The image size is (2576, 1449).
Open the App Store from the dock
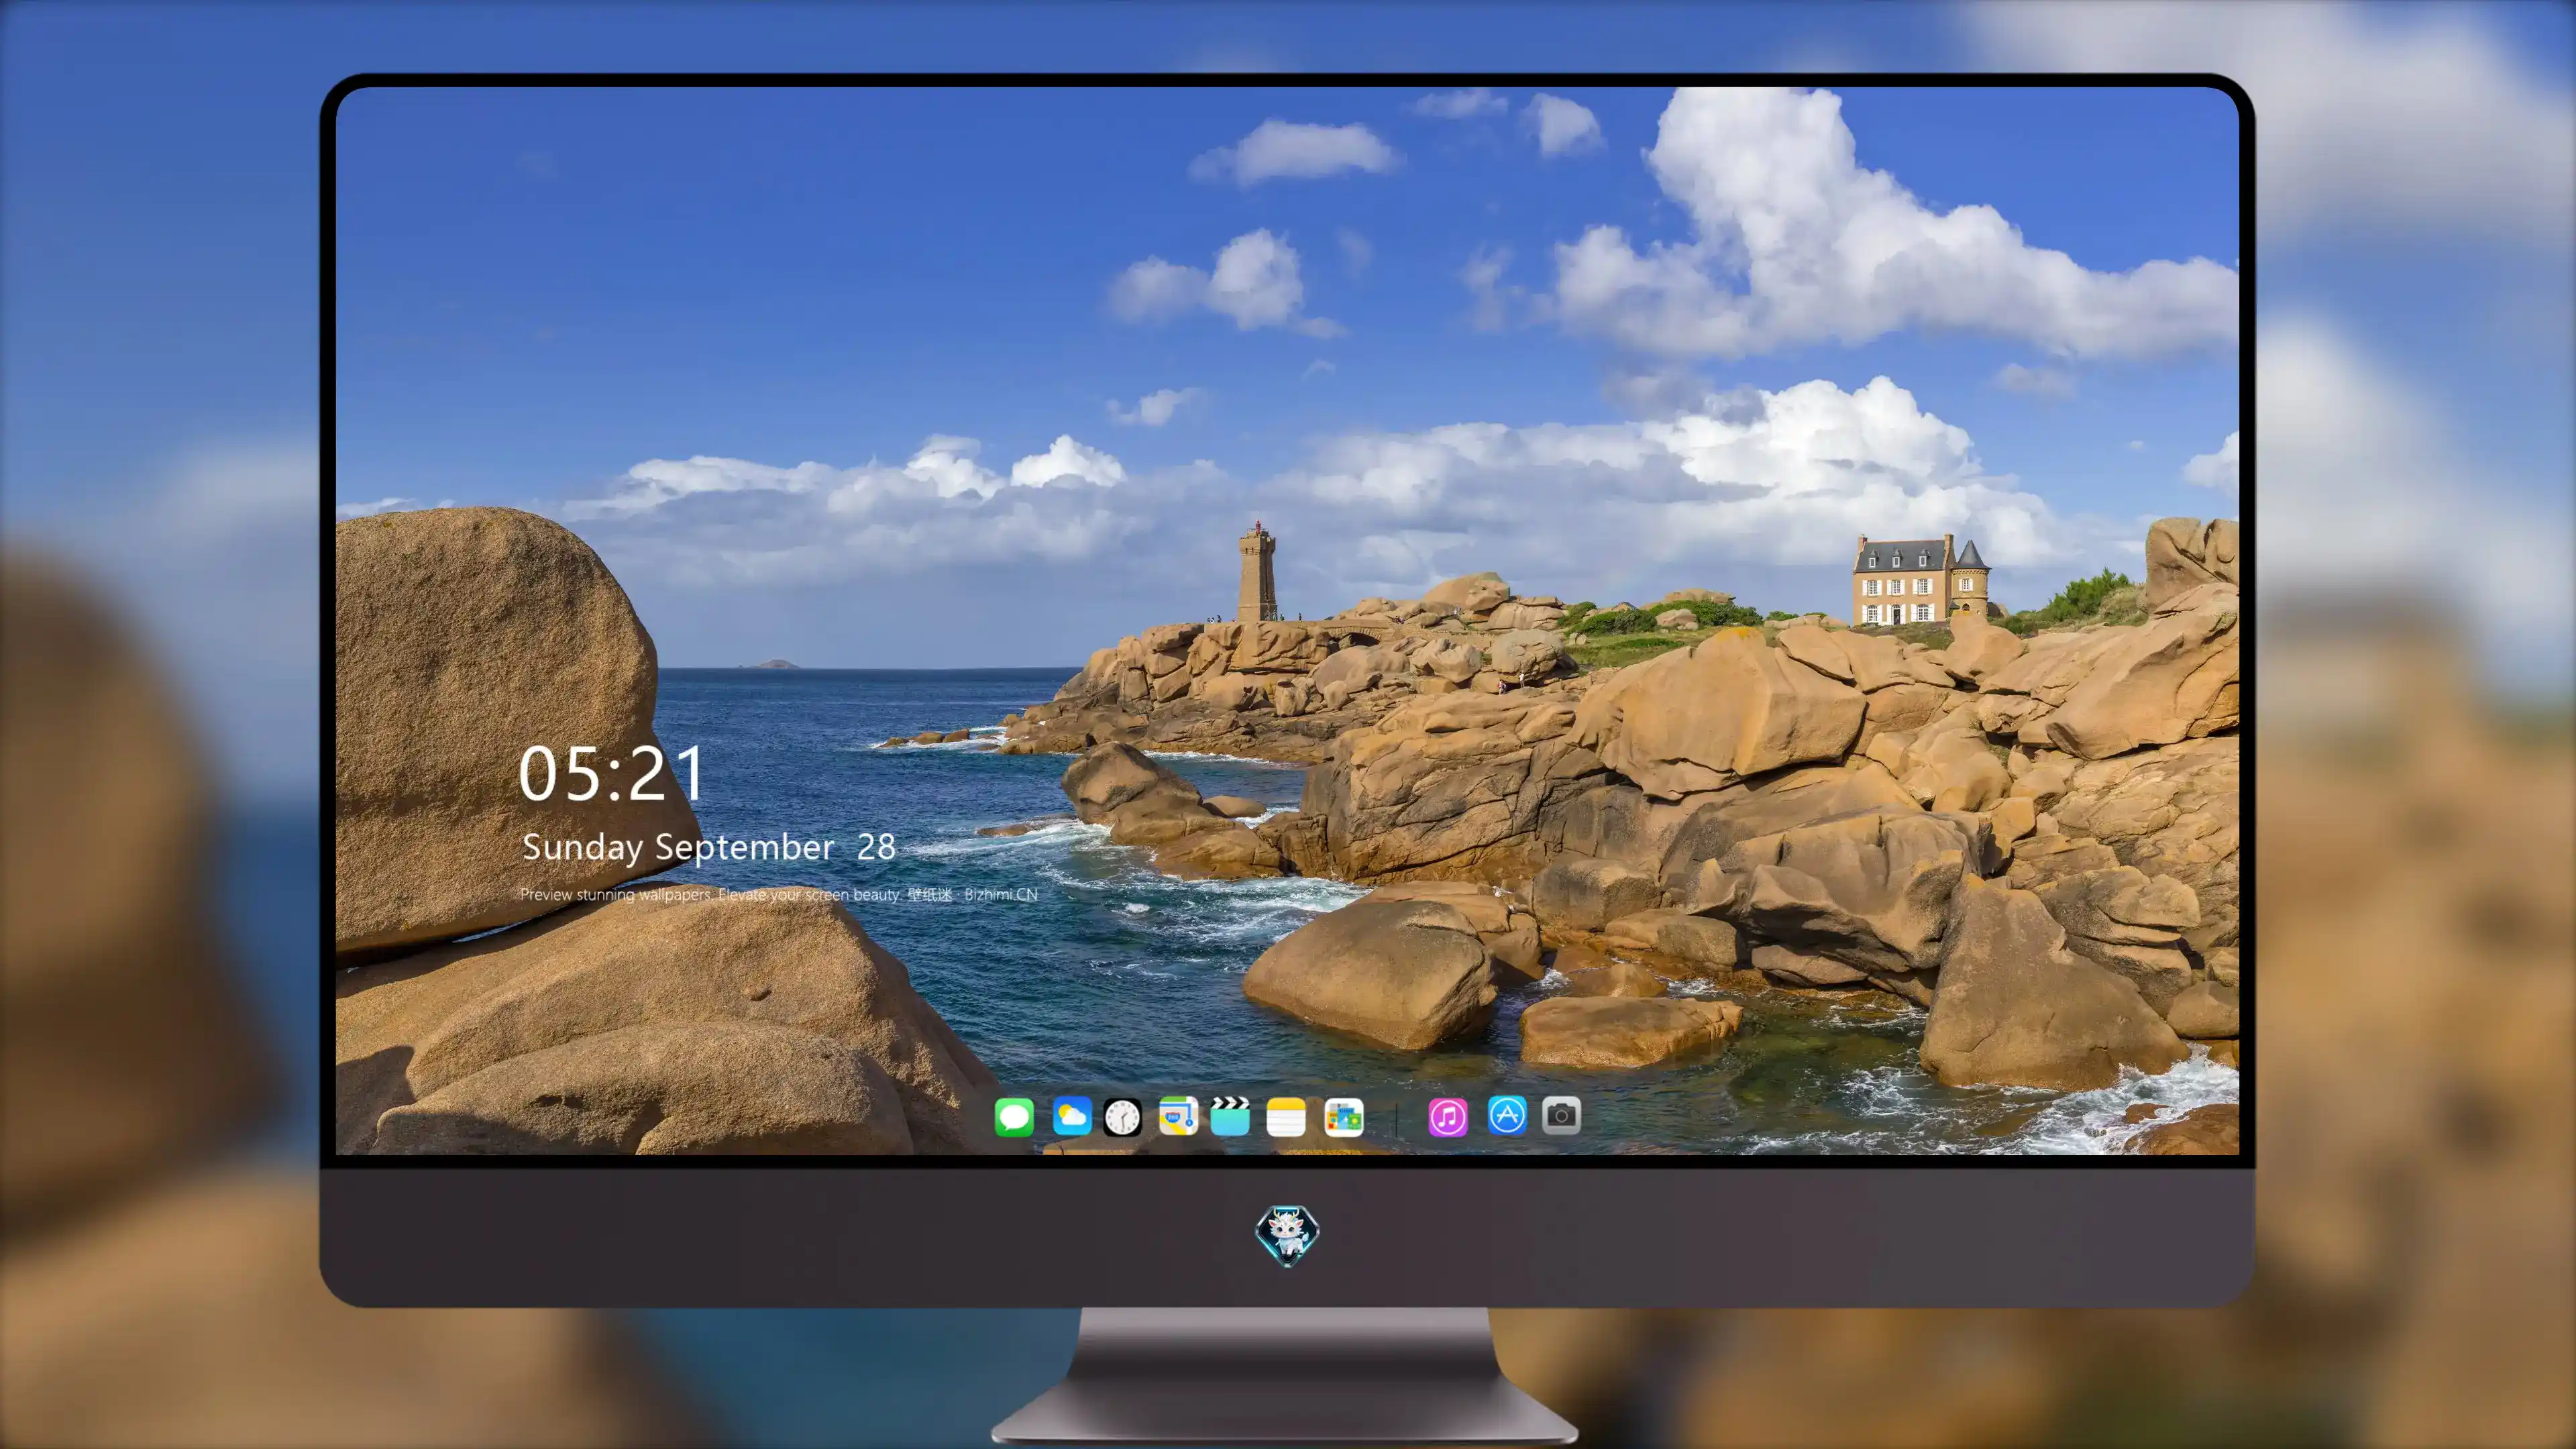[1507, 1115]
